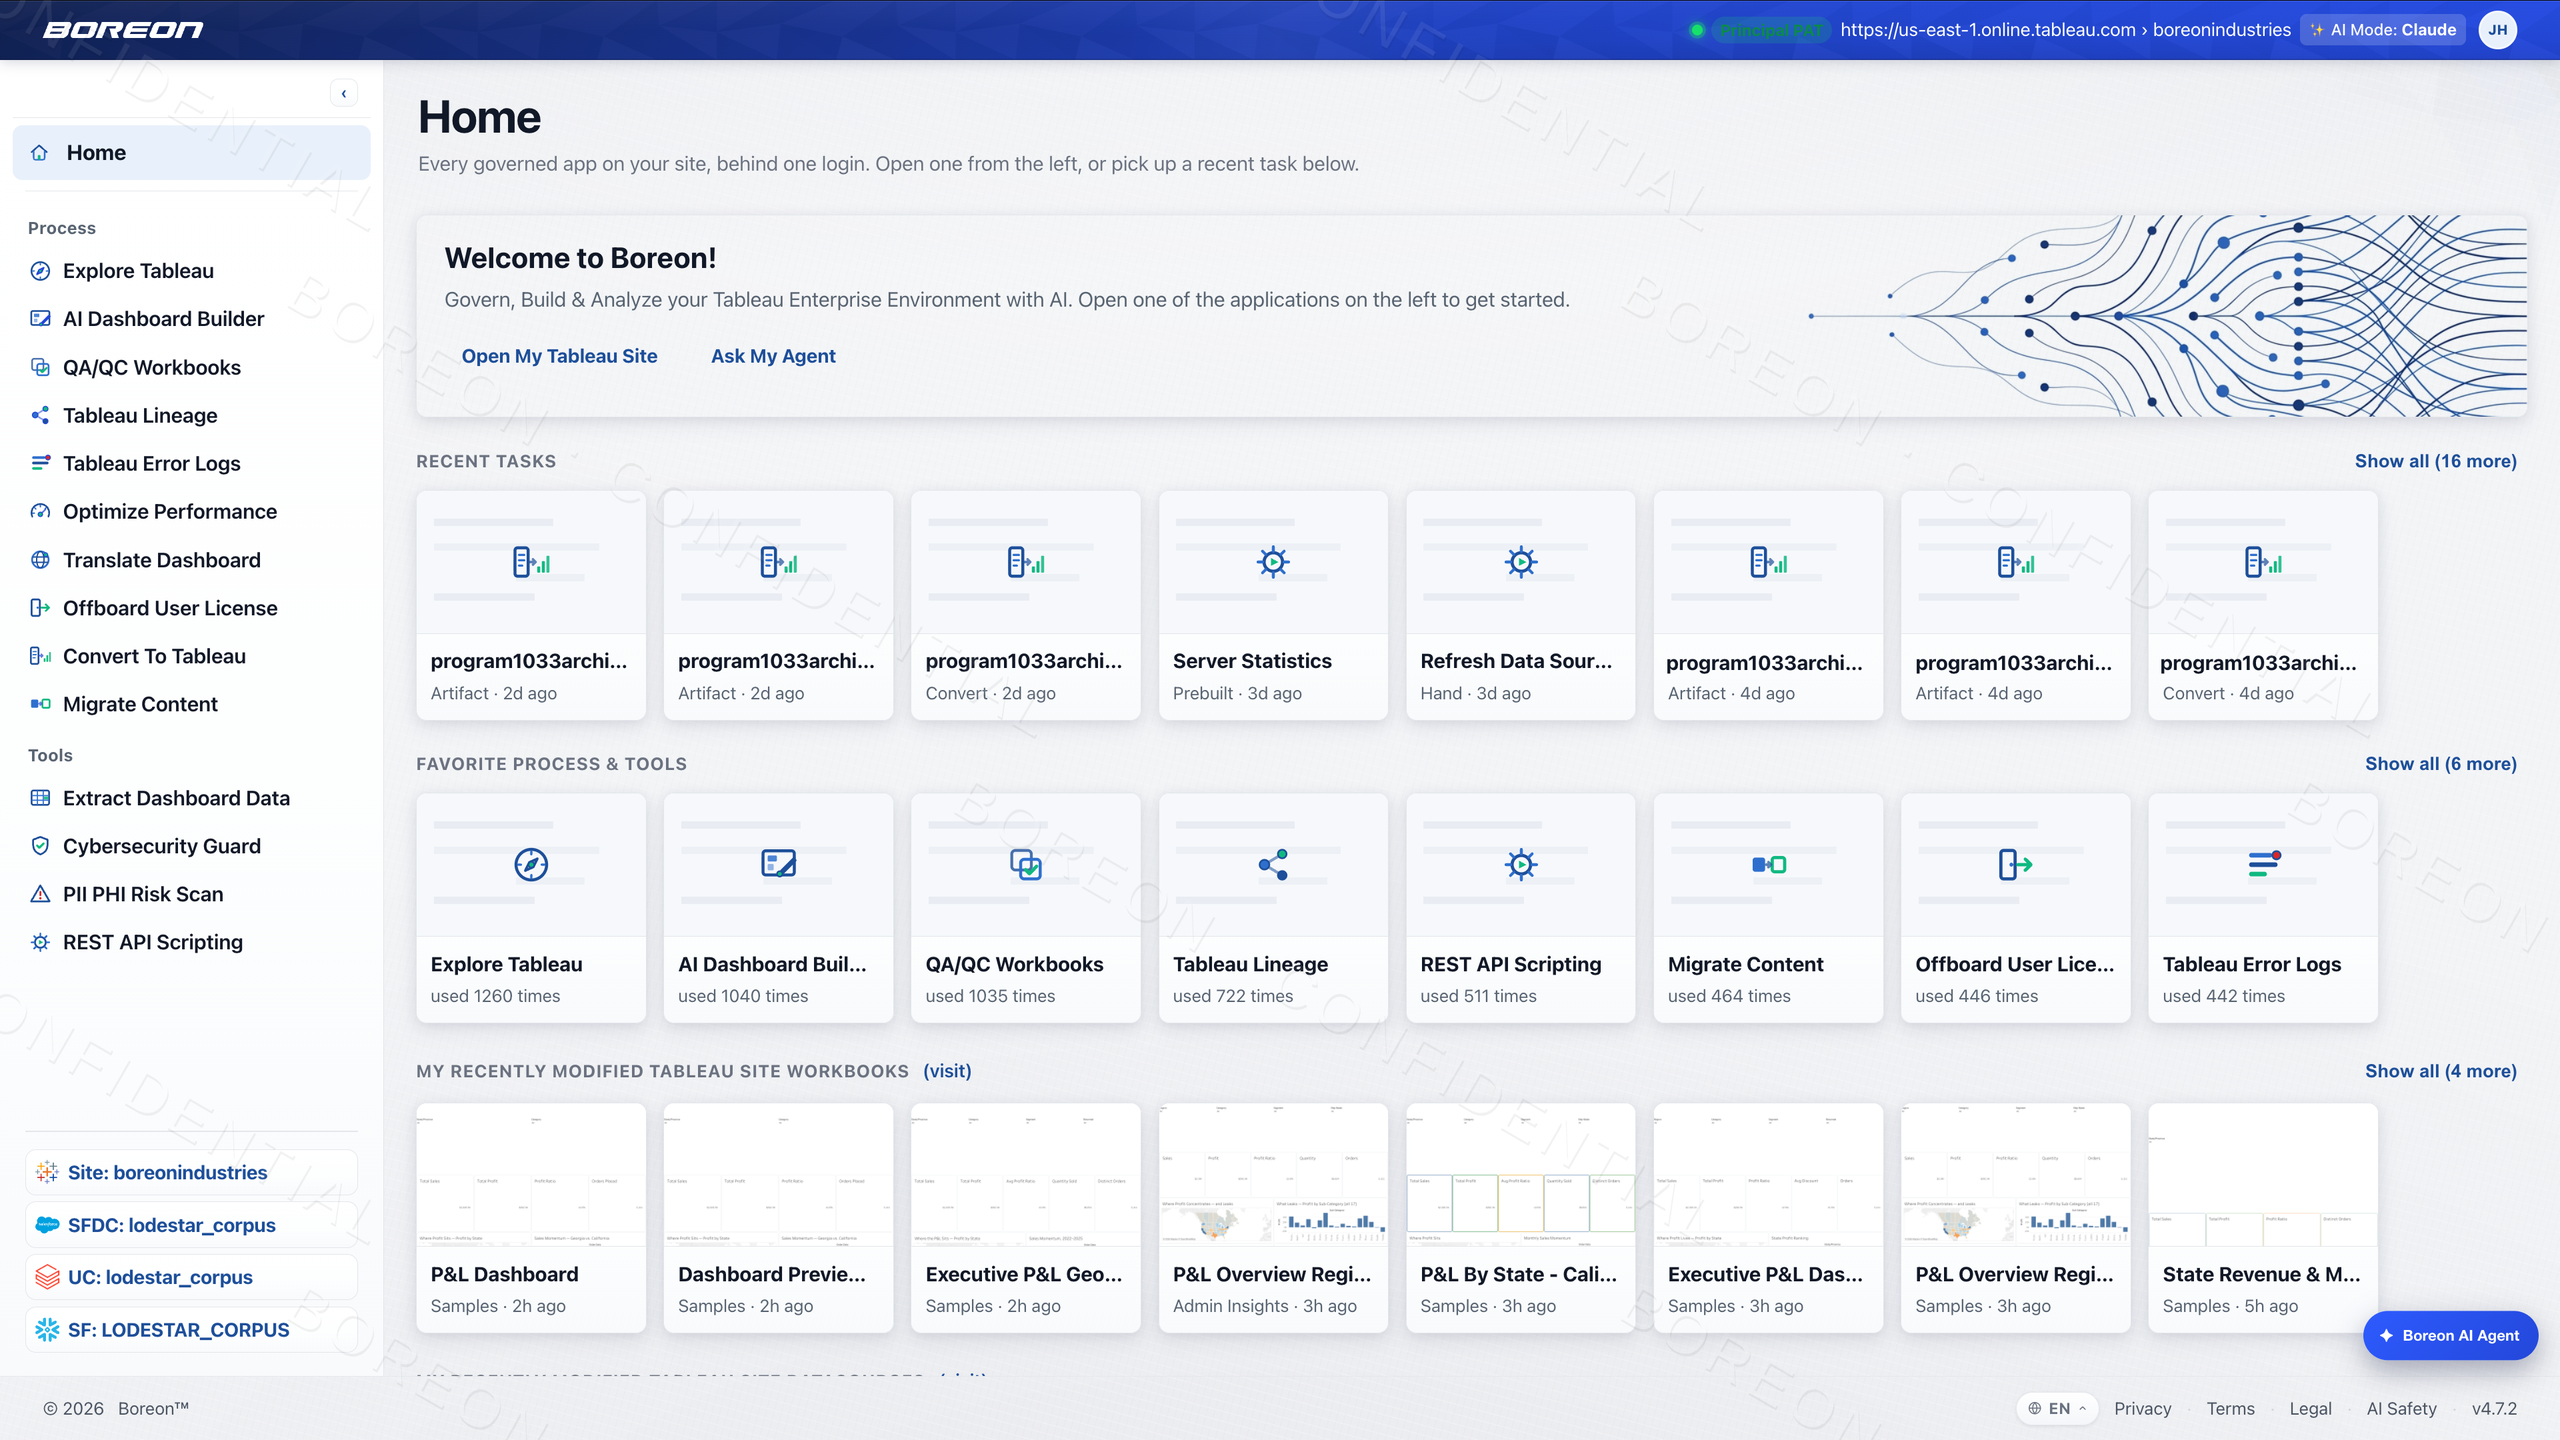This screenshot has height=1440, width=2560.
Task: Click the Tableau Lineage favorite card share icon
Action: coord(1273,864)
